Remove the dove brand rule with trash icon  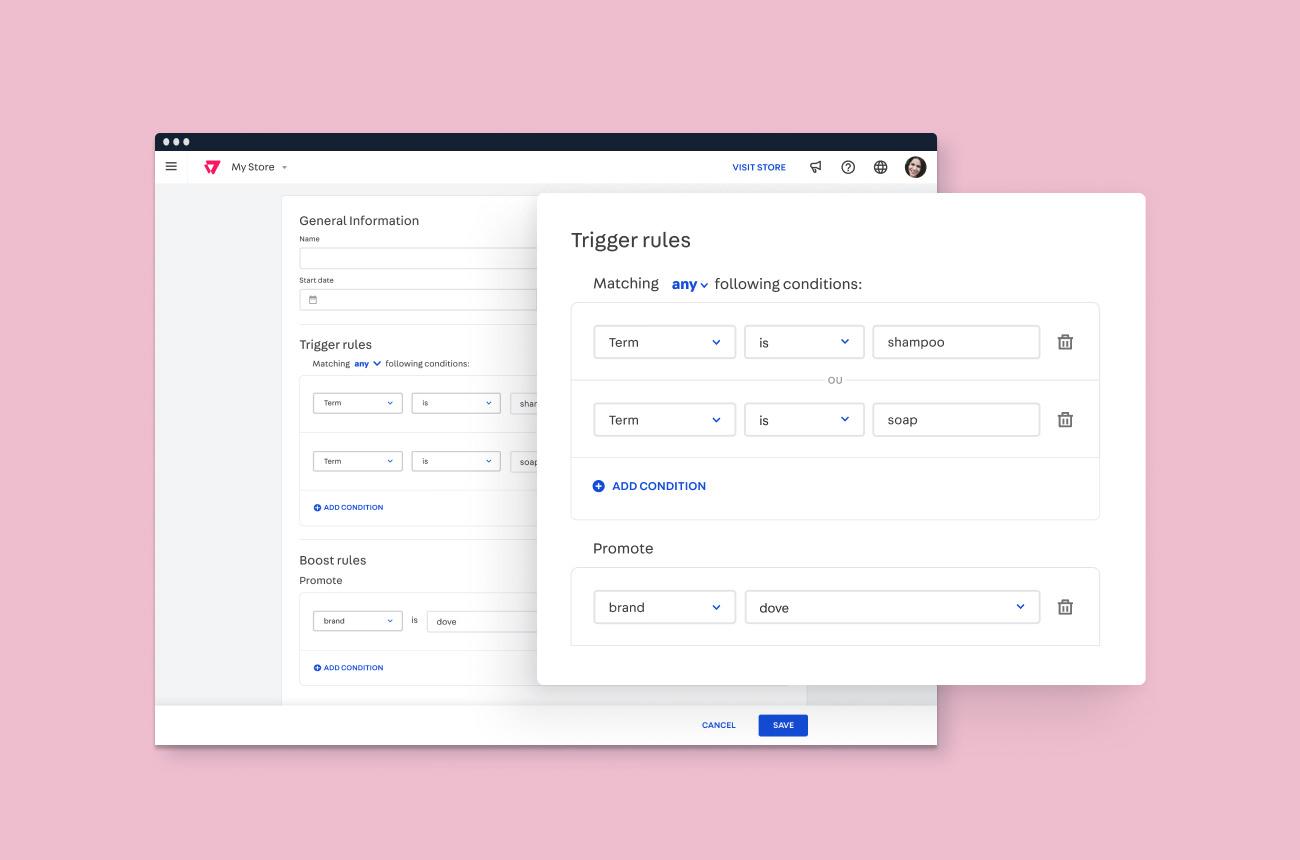point(1065,607)
